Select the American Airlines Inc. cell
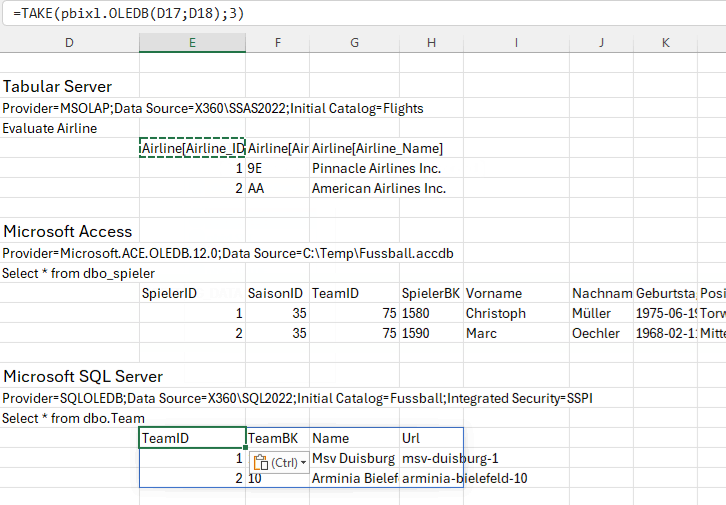726x505 pixels. 378,188
